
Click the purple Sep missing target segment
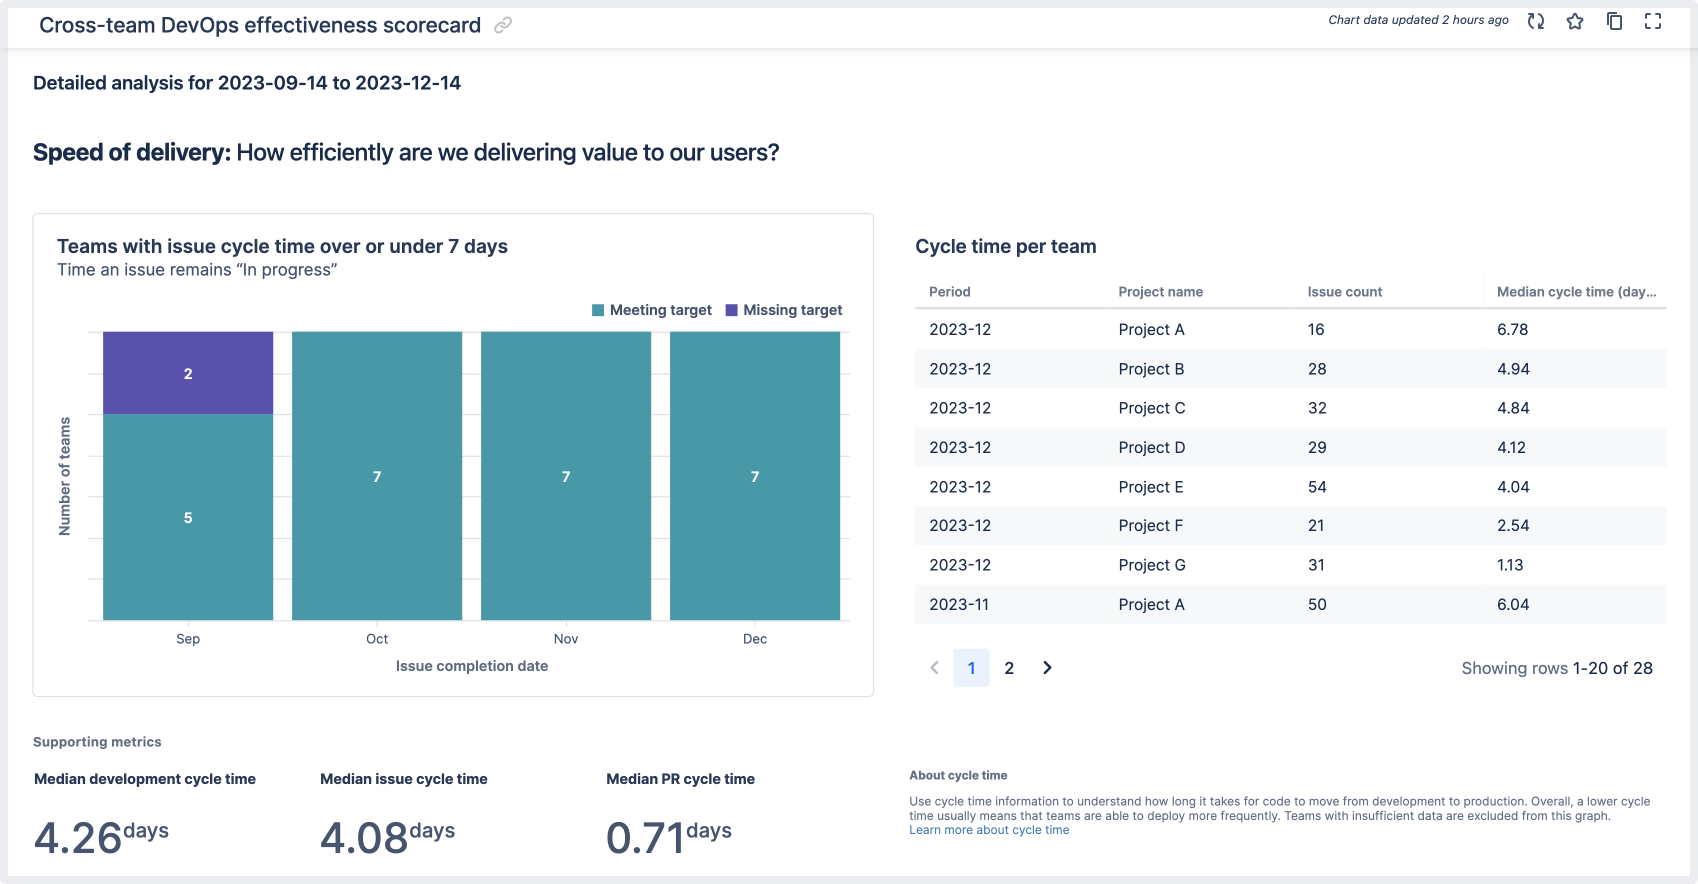point(188,373)
